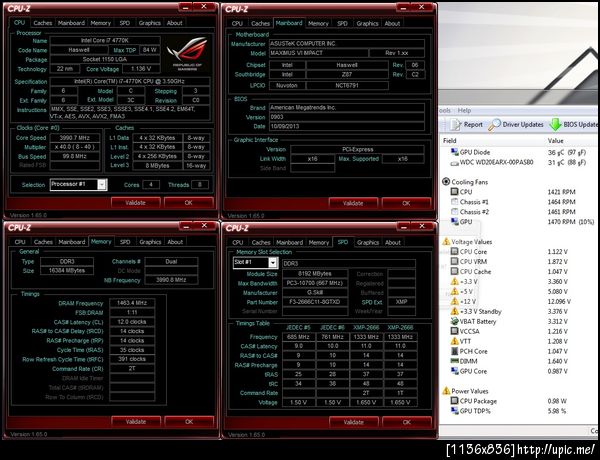
Task: Click Validate in the SPD window
Action: coord(353,422)
